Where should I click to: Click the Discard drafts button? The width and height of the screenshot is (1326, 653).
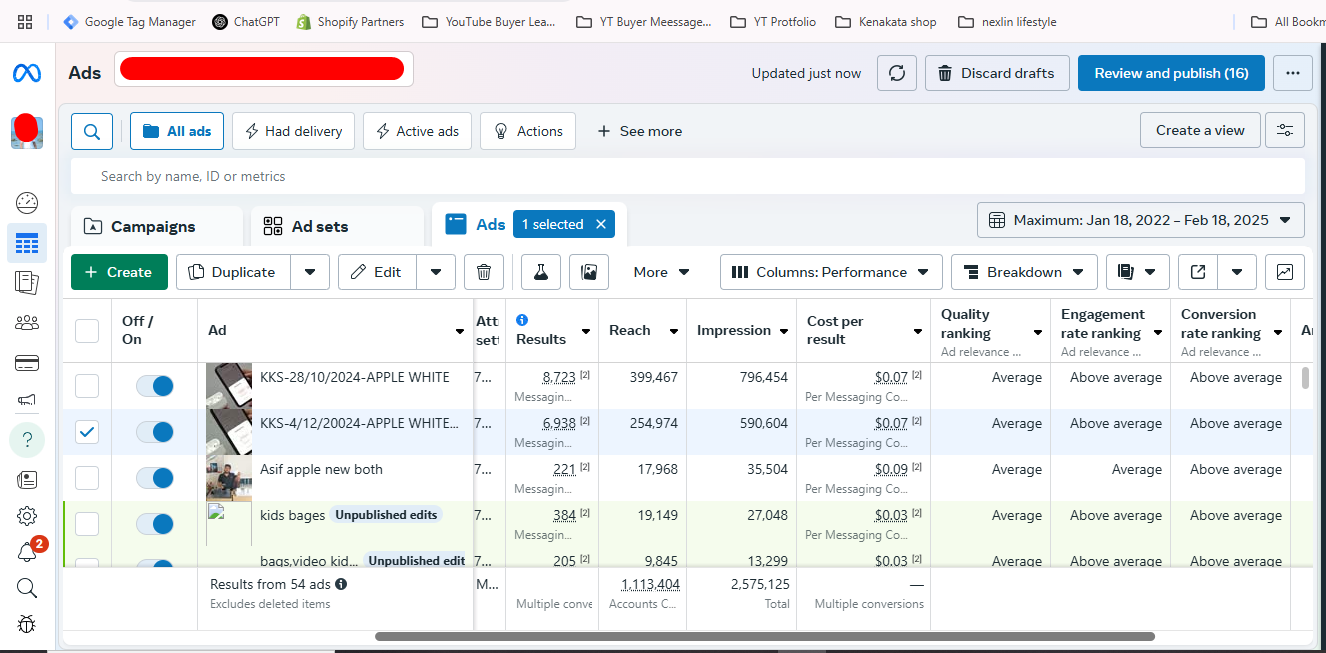pos(996,73)
